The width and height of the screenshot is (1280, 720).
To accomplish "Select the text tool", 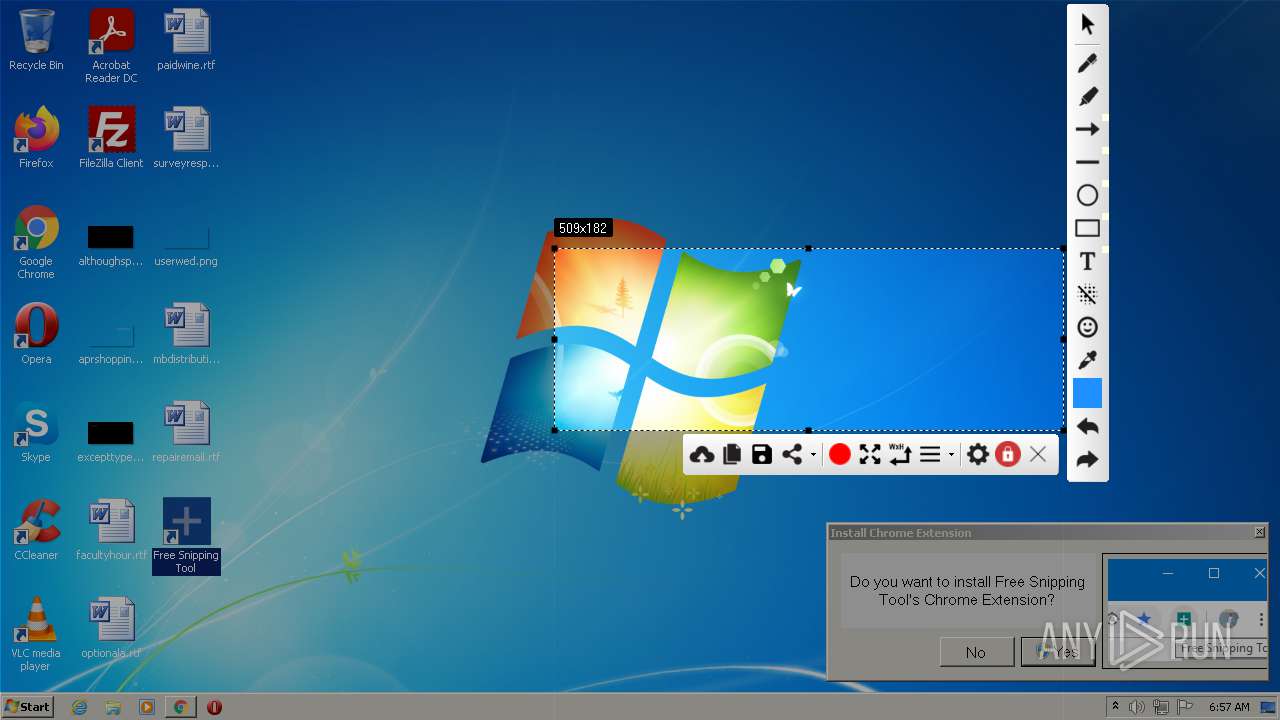I will [1087, 261].
